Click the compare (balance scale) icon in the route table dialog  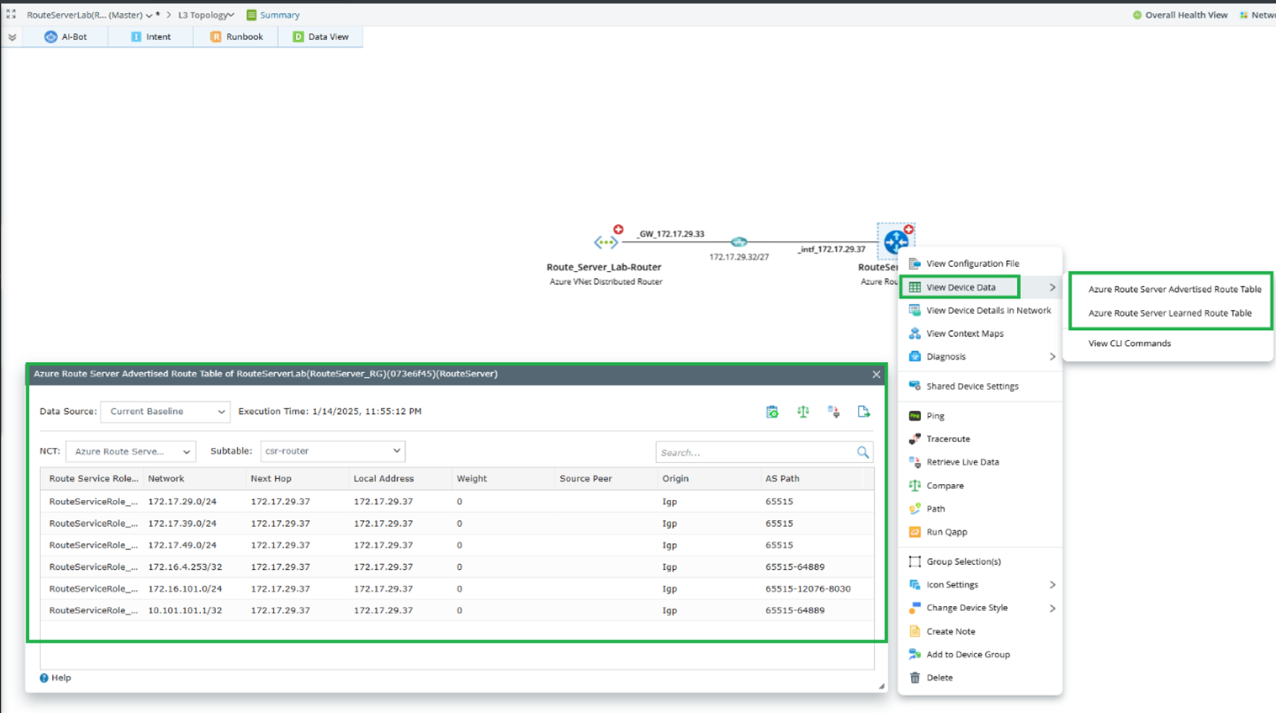[803, 412]
